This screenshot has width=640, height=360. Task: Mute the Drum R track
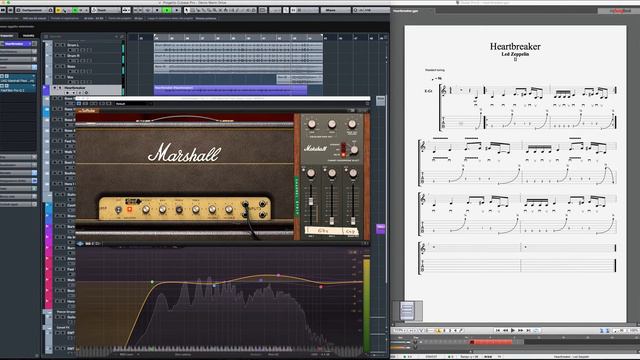[57, 56]
